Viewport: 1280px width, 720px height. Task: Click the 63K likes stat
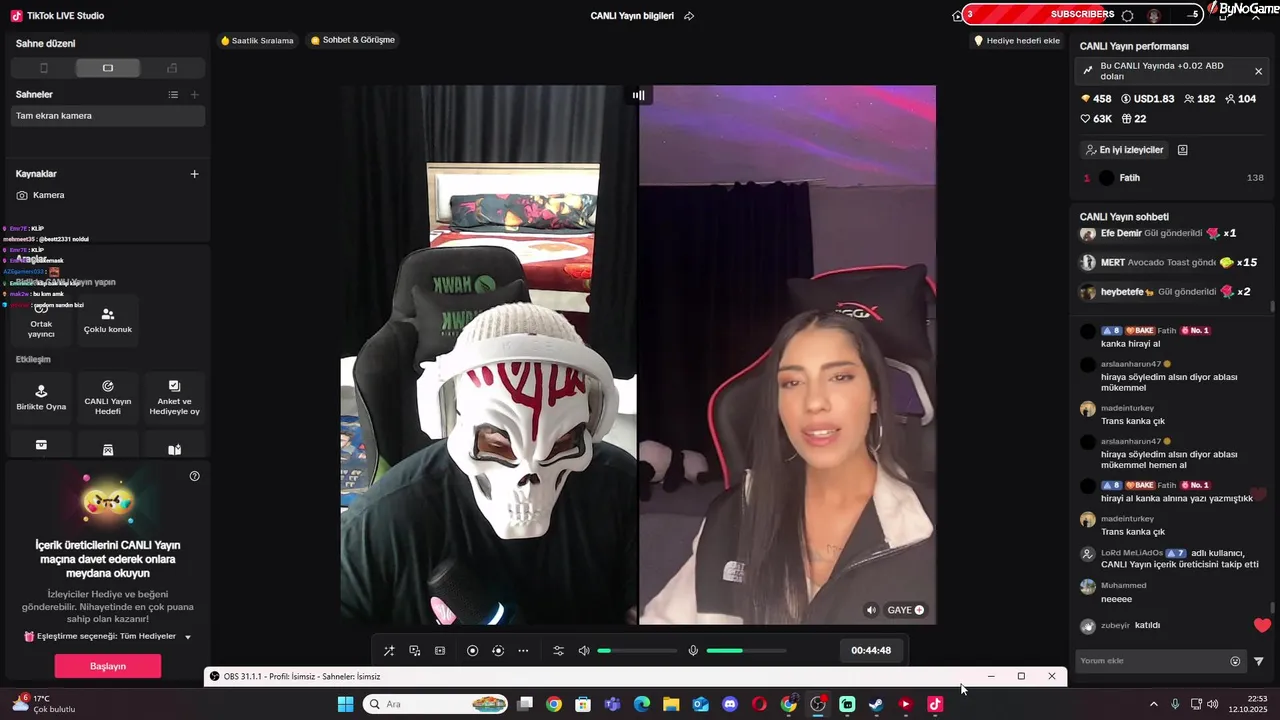[1096, 119]
